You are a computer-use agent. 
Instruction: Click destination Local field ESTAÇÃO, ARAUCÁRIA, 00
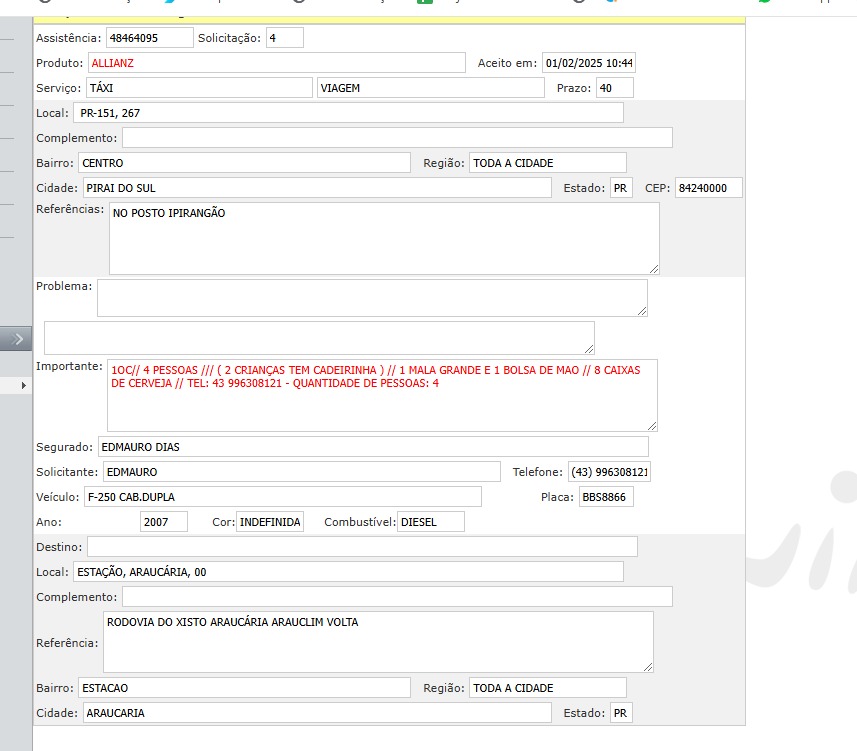[348, 572]
